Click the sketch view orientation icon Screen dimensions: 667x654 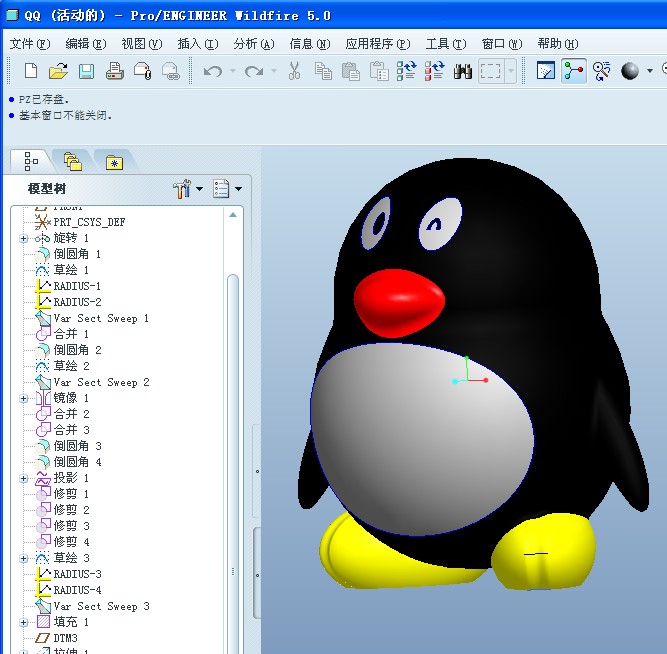point(546,71)
